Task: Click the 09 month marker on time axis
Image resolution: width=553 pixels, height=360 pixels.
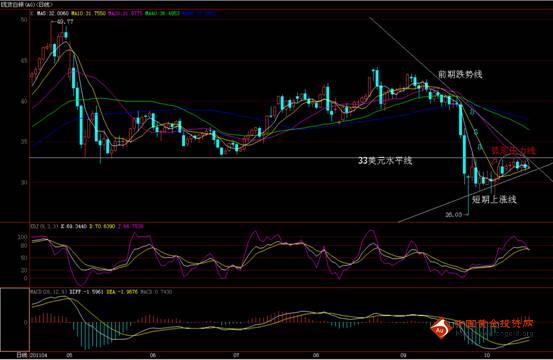Action: coord(403,355)
